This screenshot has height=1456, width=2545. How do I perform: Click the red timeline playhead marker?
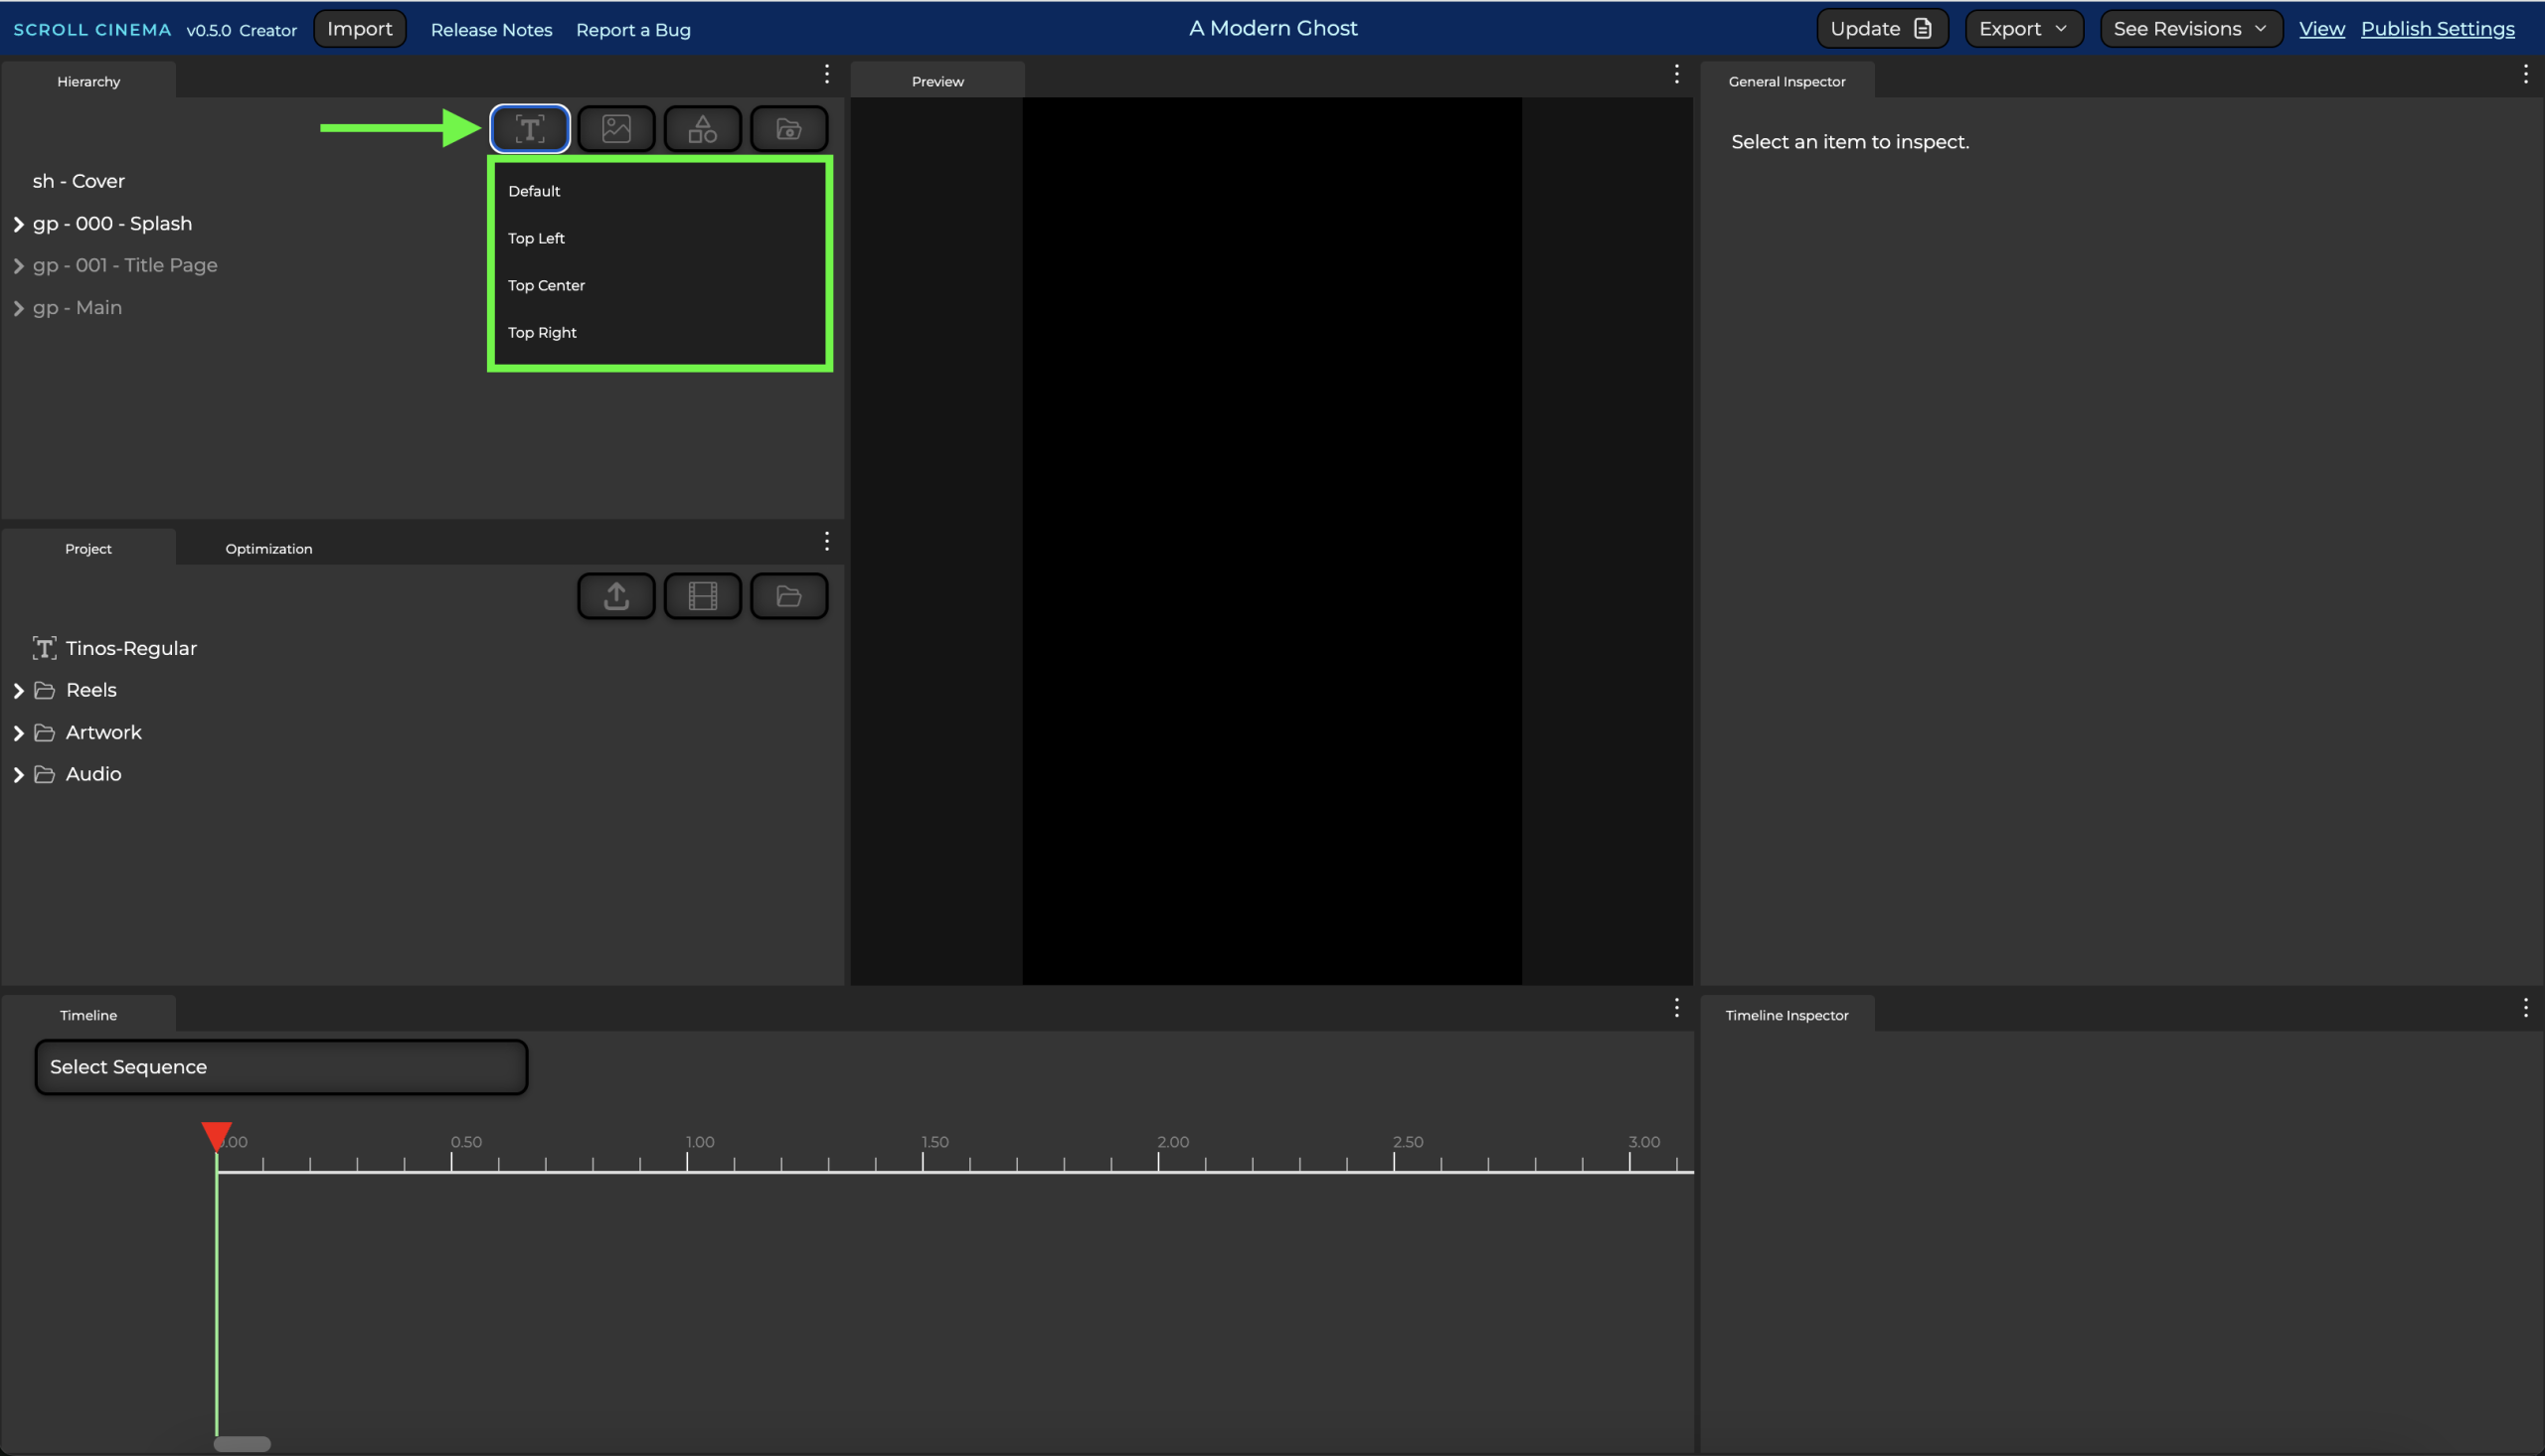point(216,1134)
